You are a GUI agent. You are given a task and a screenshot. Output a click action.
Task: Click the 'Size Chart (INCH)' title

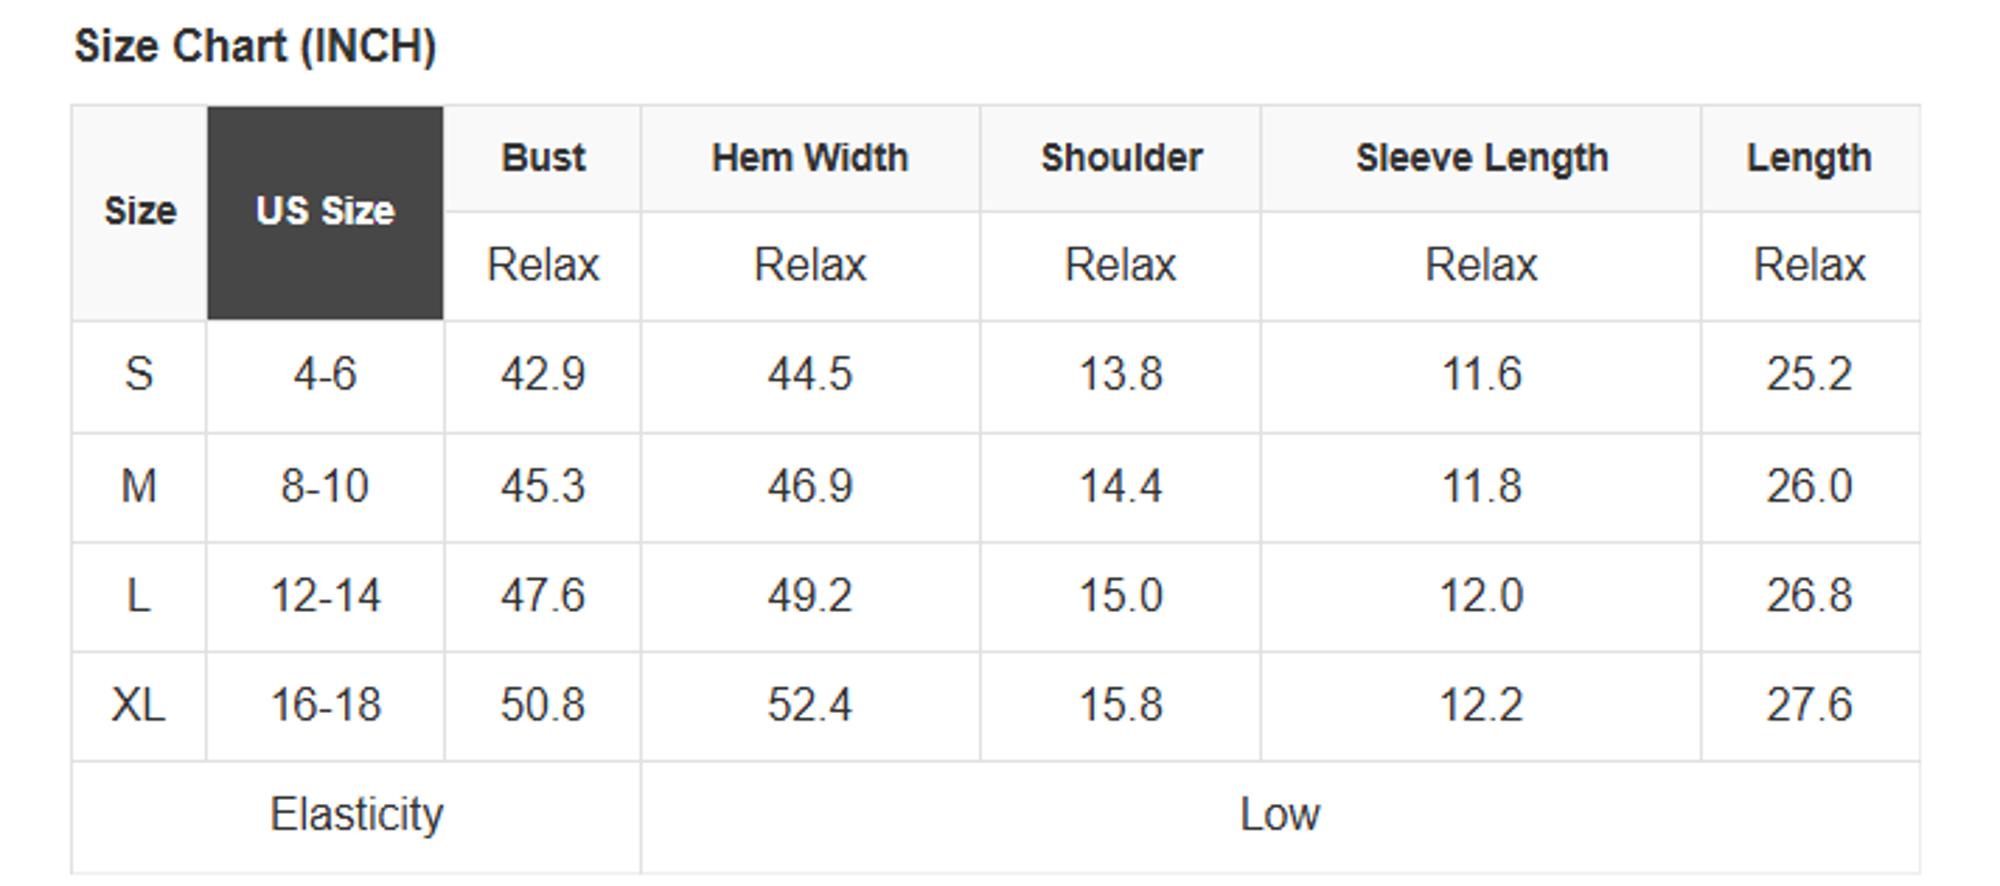coord(255,47)
